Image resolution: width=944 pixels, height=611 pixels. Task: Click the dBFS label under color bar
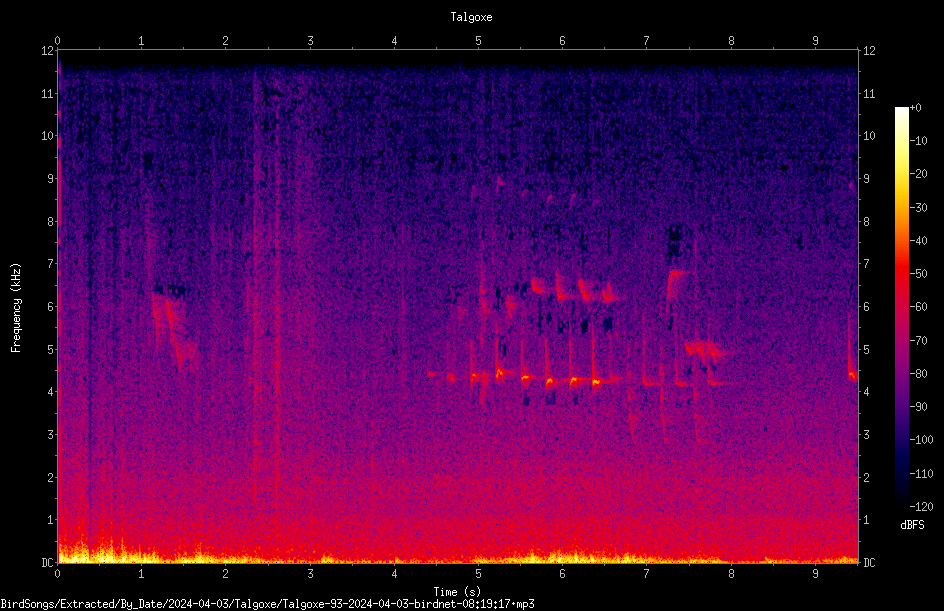click(912, 525)
